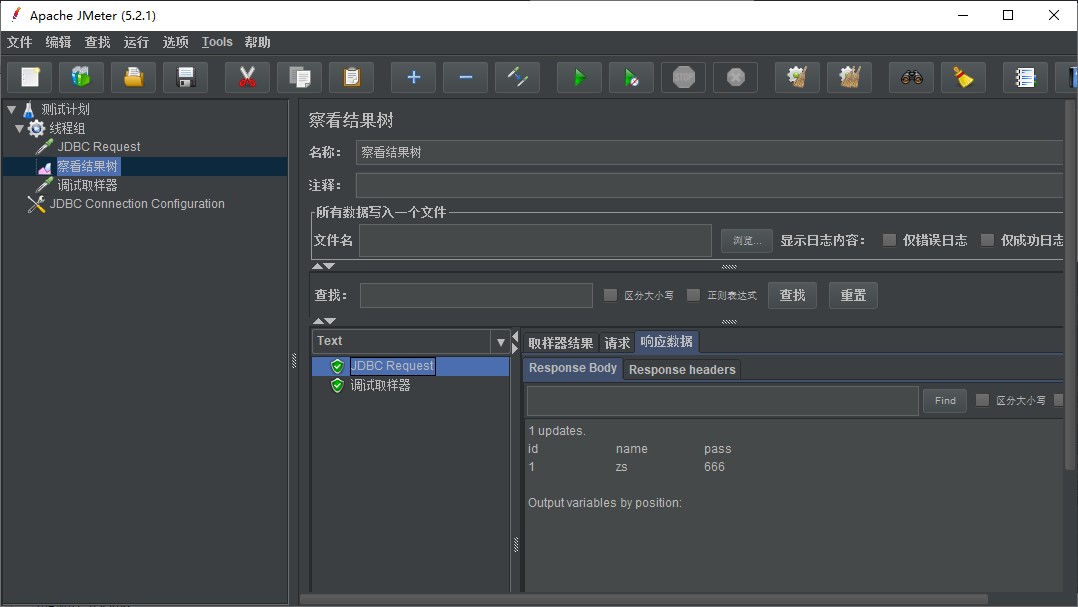Click the 查找 search button
This screenshot has height=607, width=1078.
(x=792, y=295)
